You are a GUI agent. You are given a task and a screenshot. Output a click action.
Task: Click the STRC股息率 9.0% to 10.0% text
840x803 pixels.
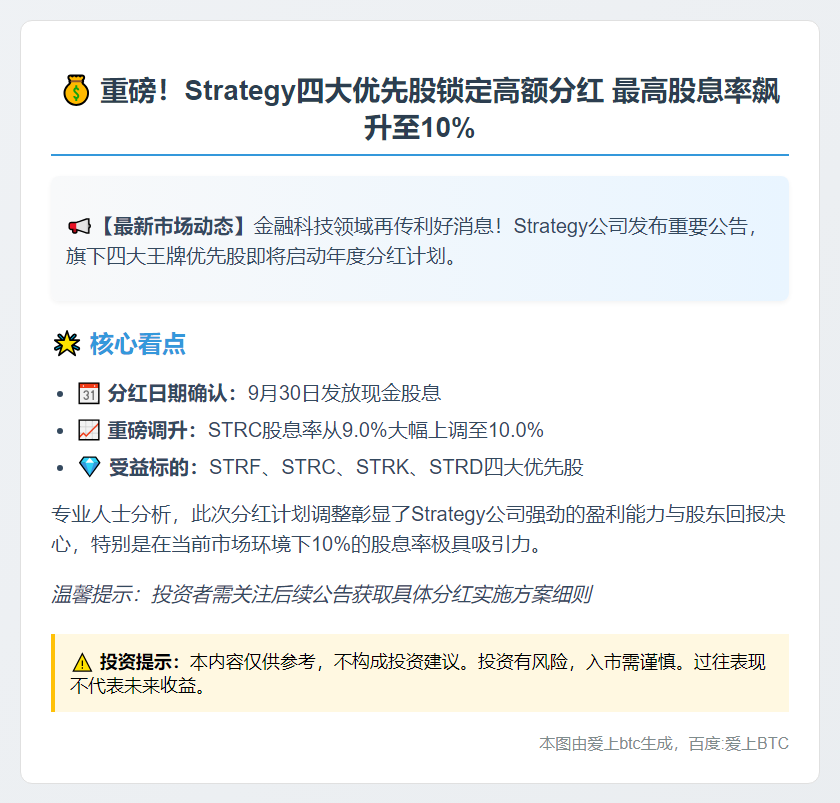pos(375,431)
